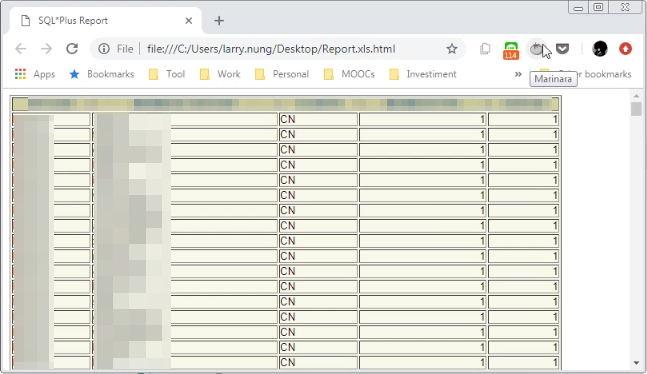This screenshot has width=647, height=374.
Task: Click the CN cell in first table row
Action: (318, 119)
